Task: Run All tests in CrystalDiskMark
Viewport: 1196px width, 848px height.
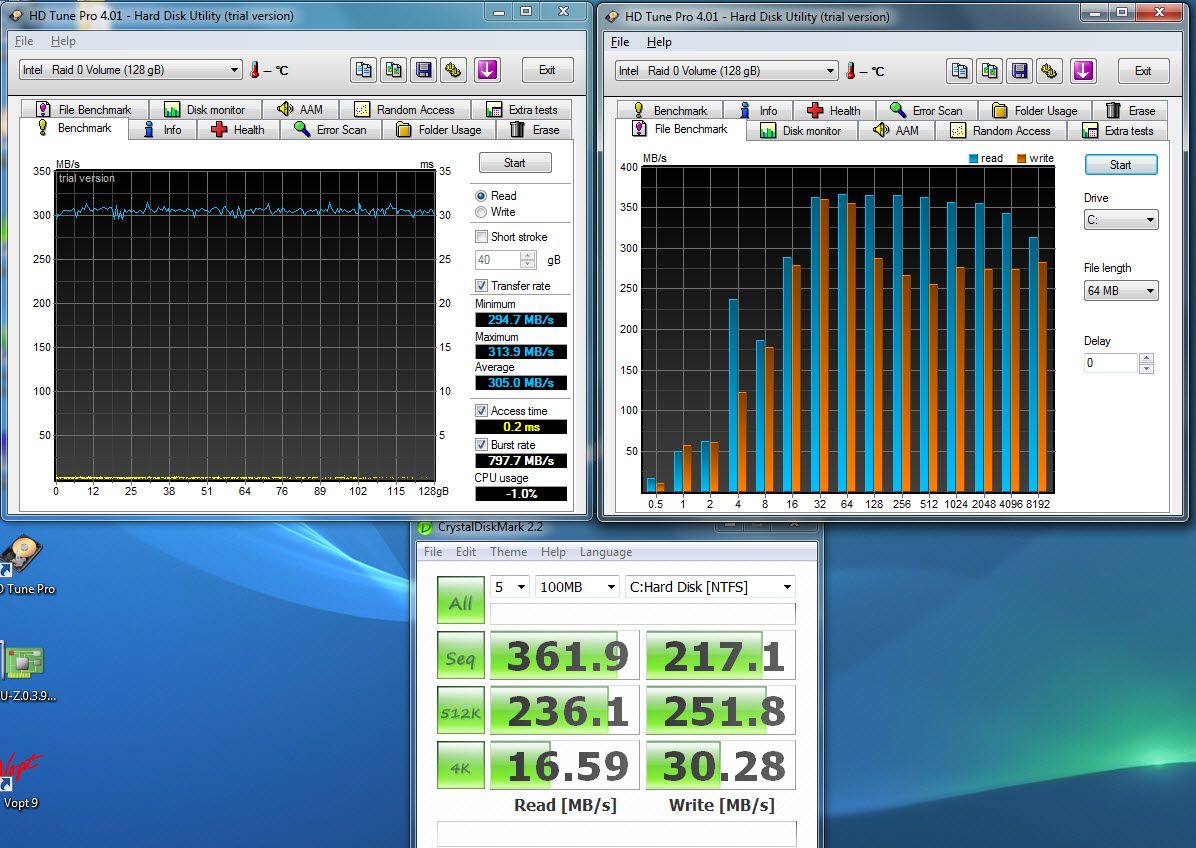Action: click(461, 601)
